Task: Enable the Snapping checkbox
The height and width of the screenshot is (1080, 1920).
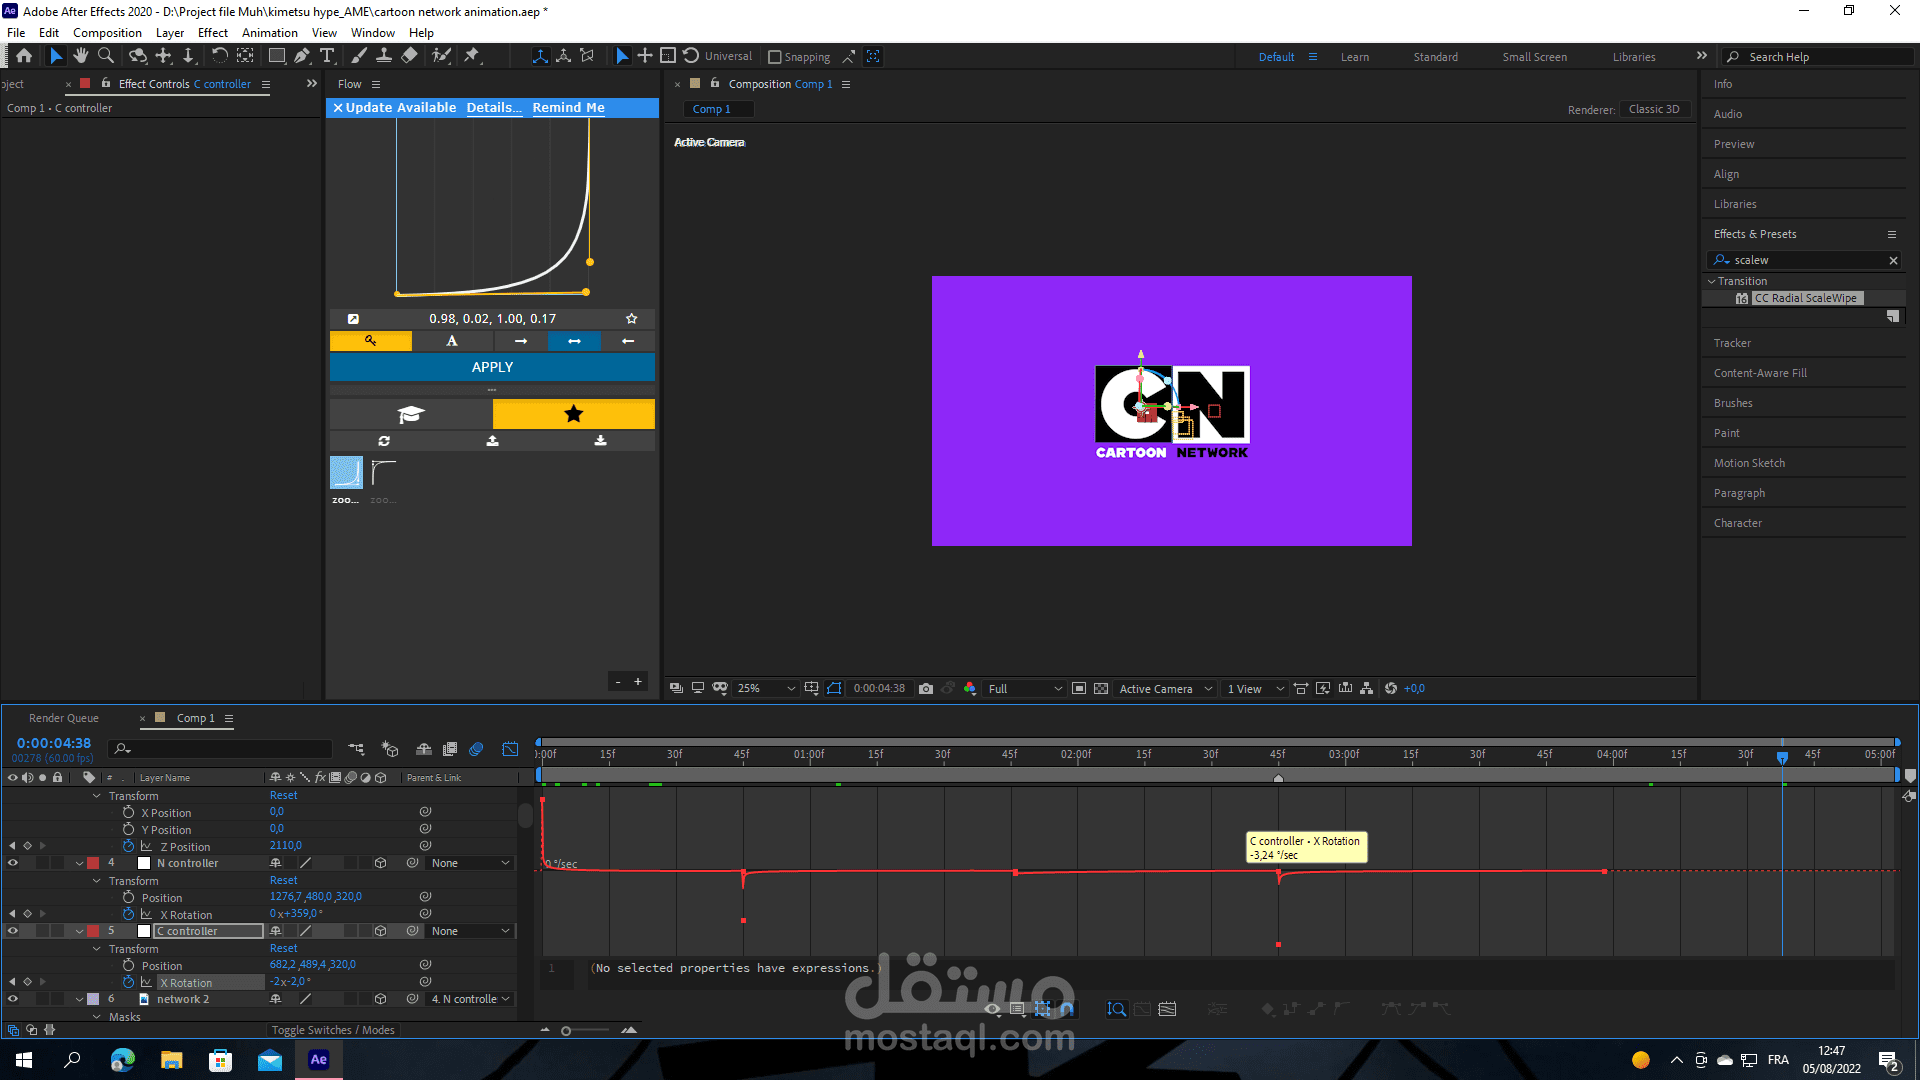Action: coord(774,57)
